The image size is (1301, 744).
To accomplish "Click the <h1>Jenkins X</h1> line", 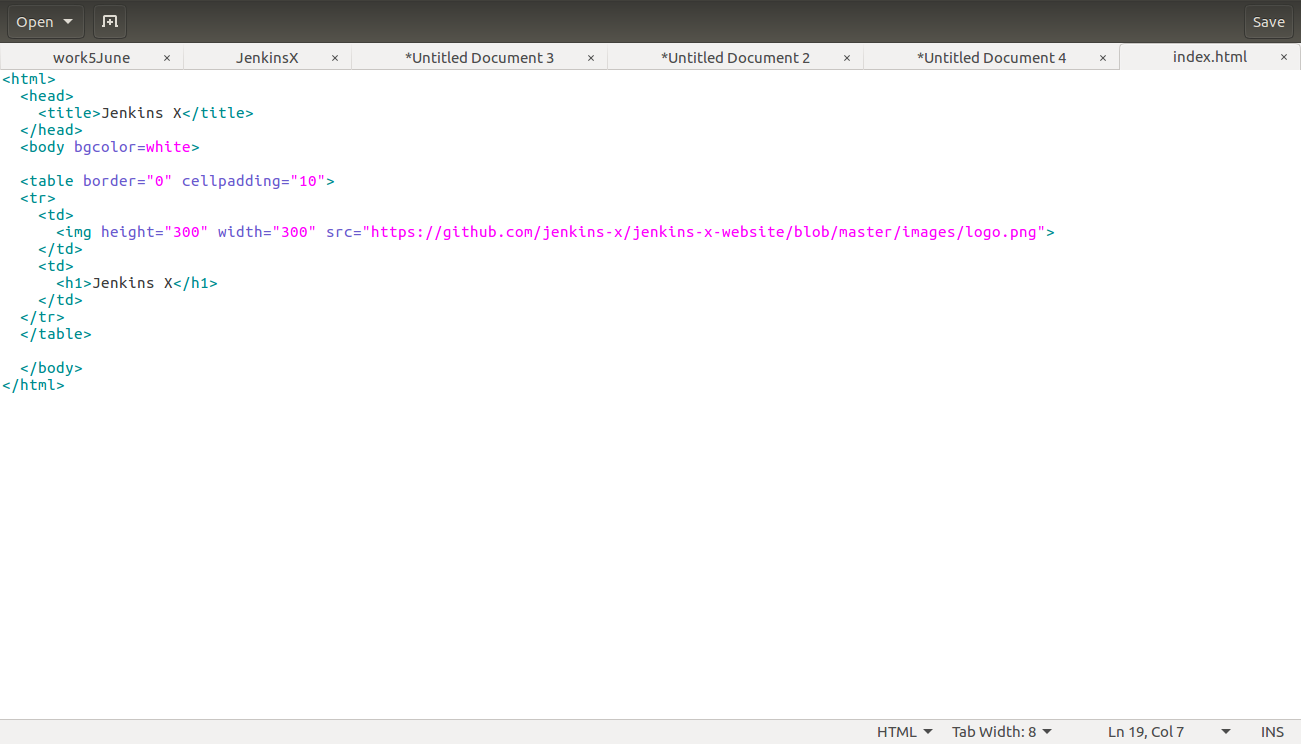I will pos(137,283).
